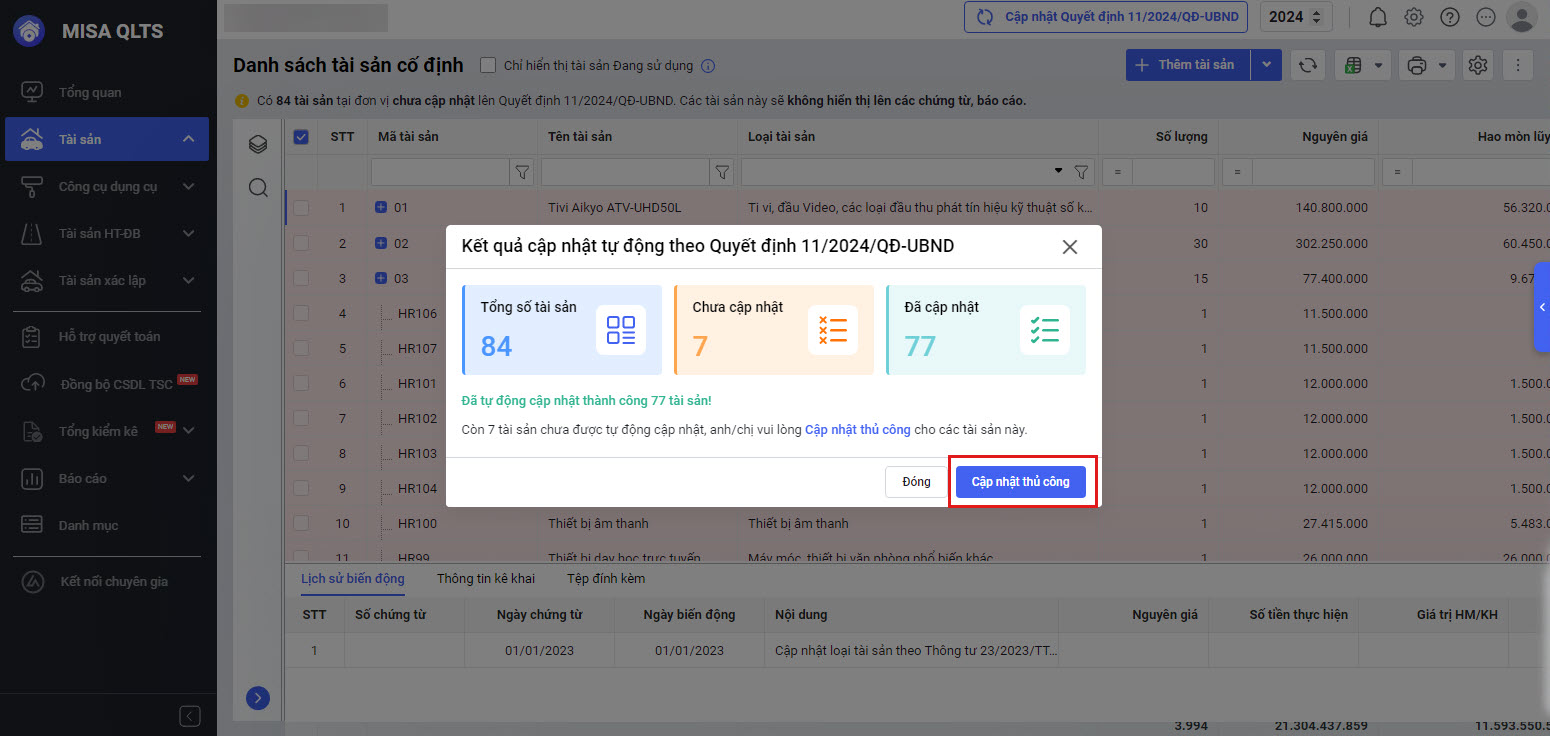Open filter for Mã tài sản column

522,173
